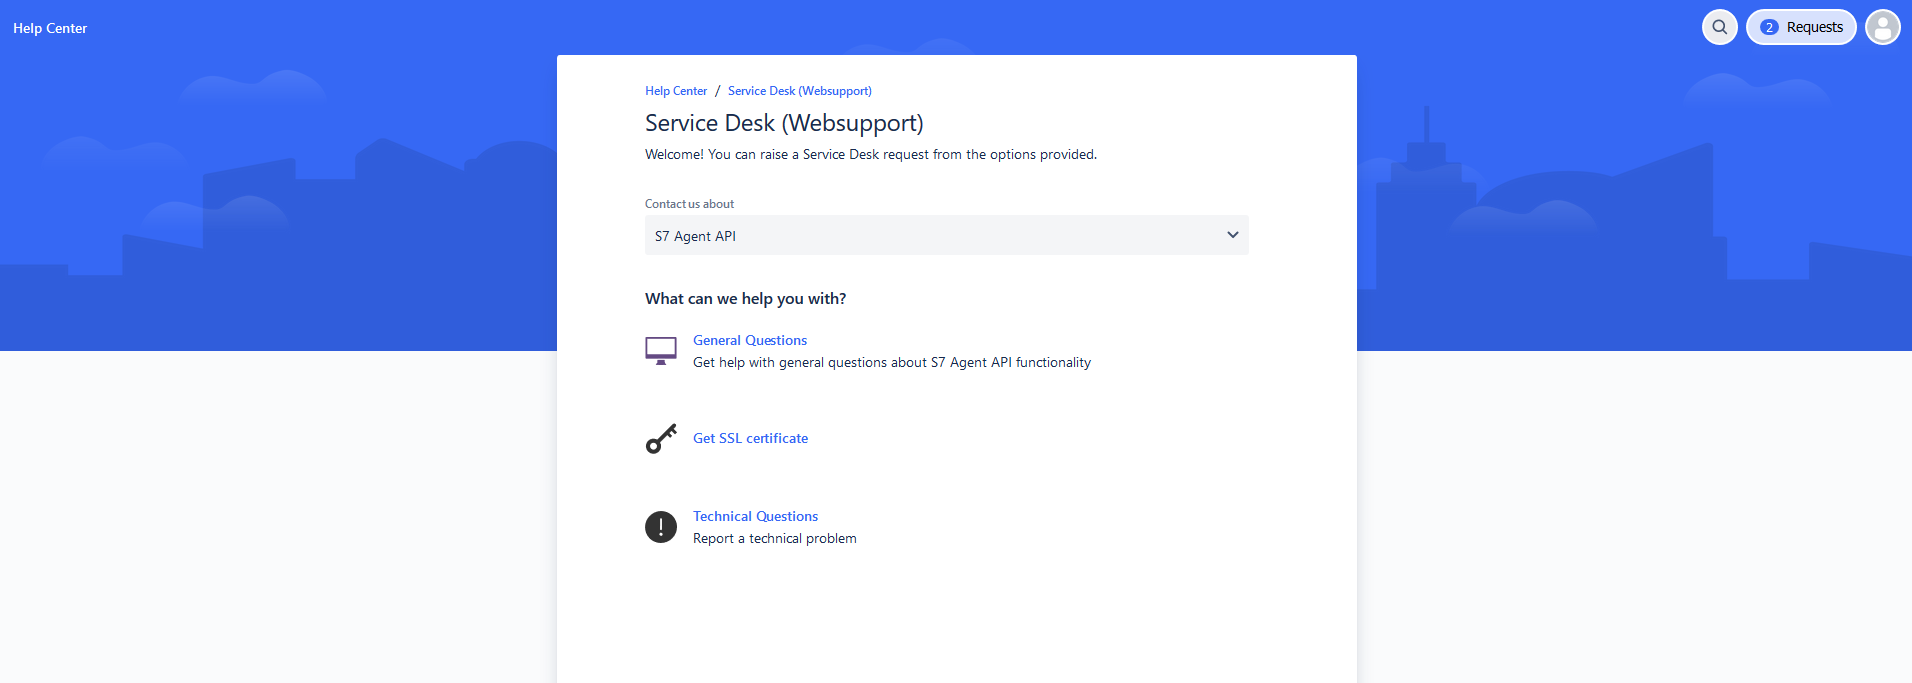Open the Technical Questions request type
The height and width of the screenshot is (683, 1912).
click(755, 516)
